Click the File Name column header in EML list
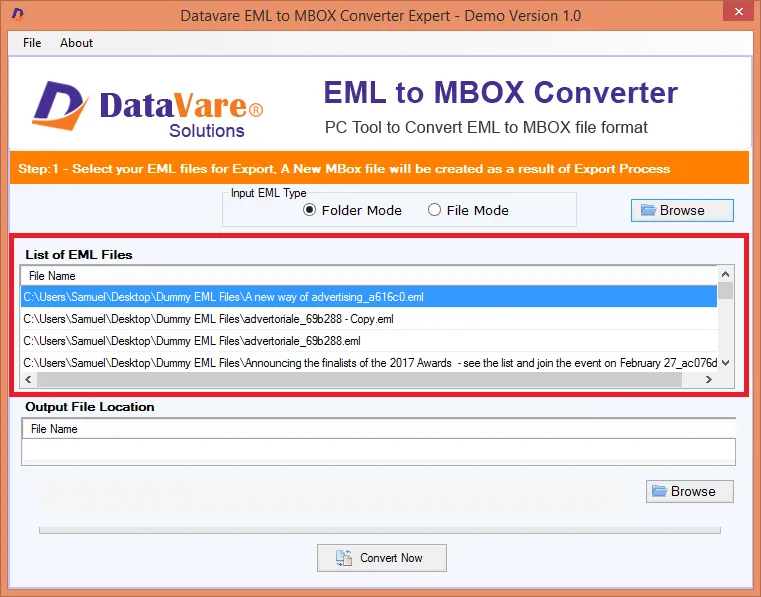This screenshot has height=597, width=761. pyautogui.click(x=369, y=276)
